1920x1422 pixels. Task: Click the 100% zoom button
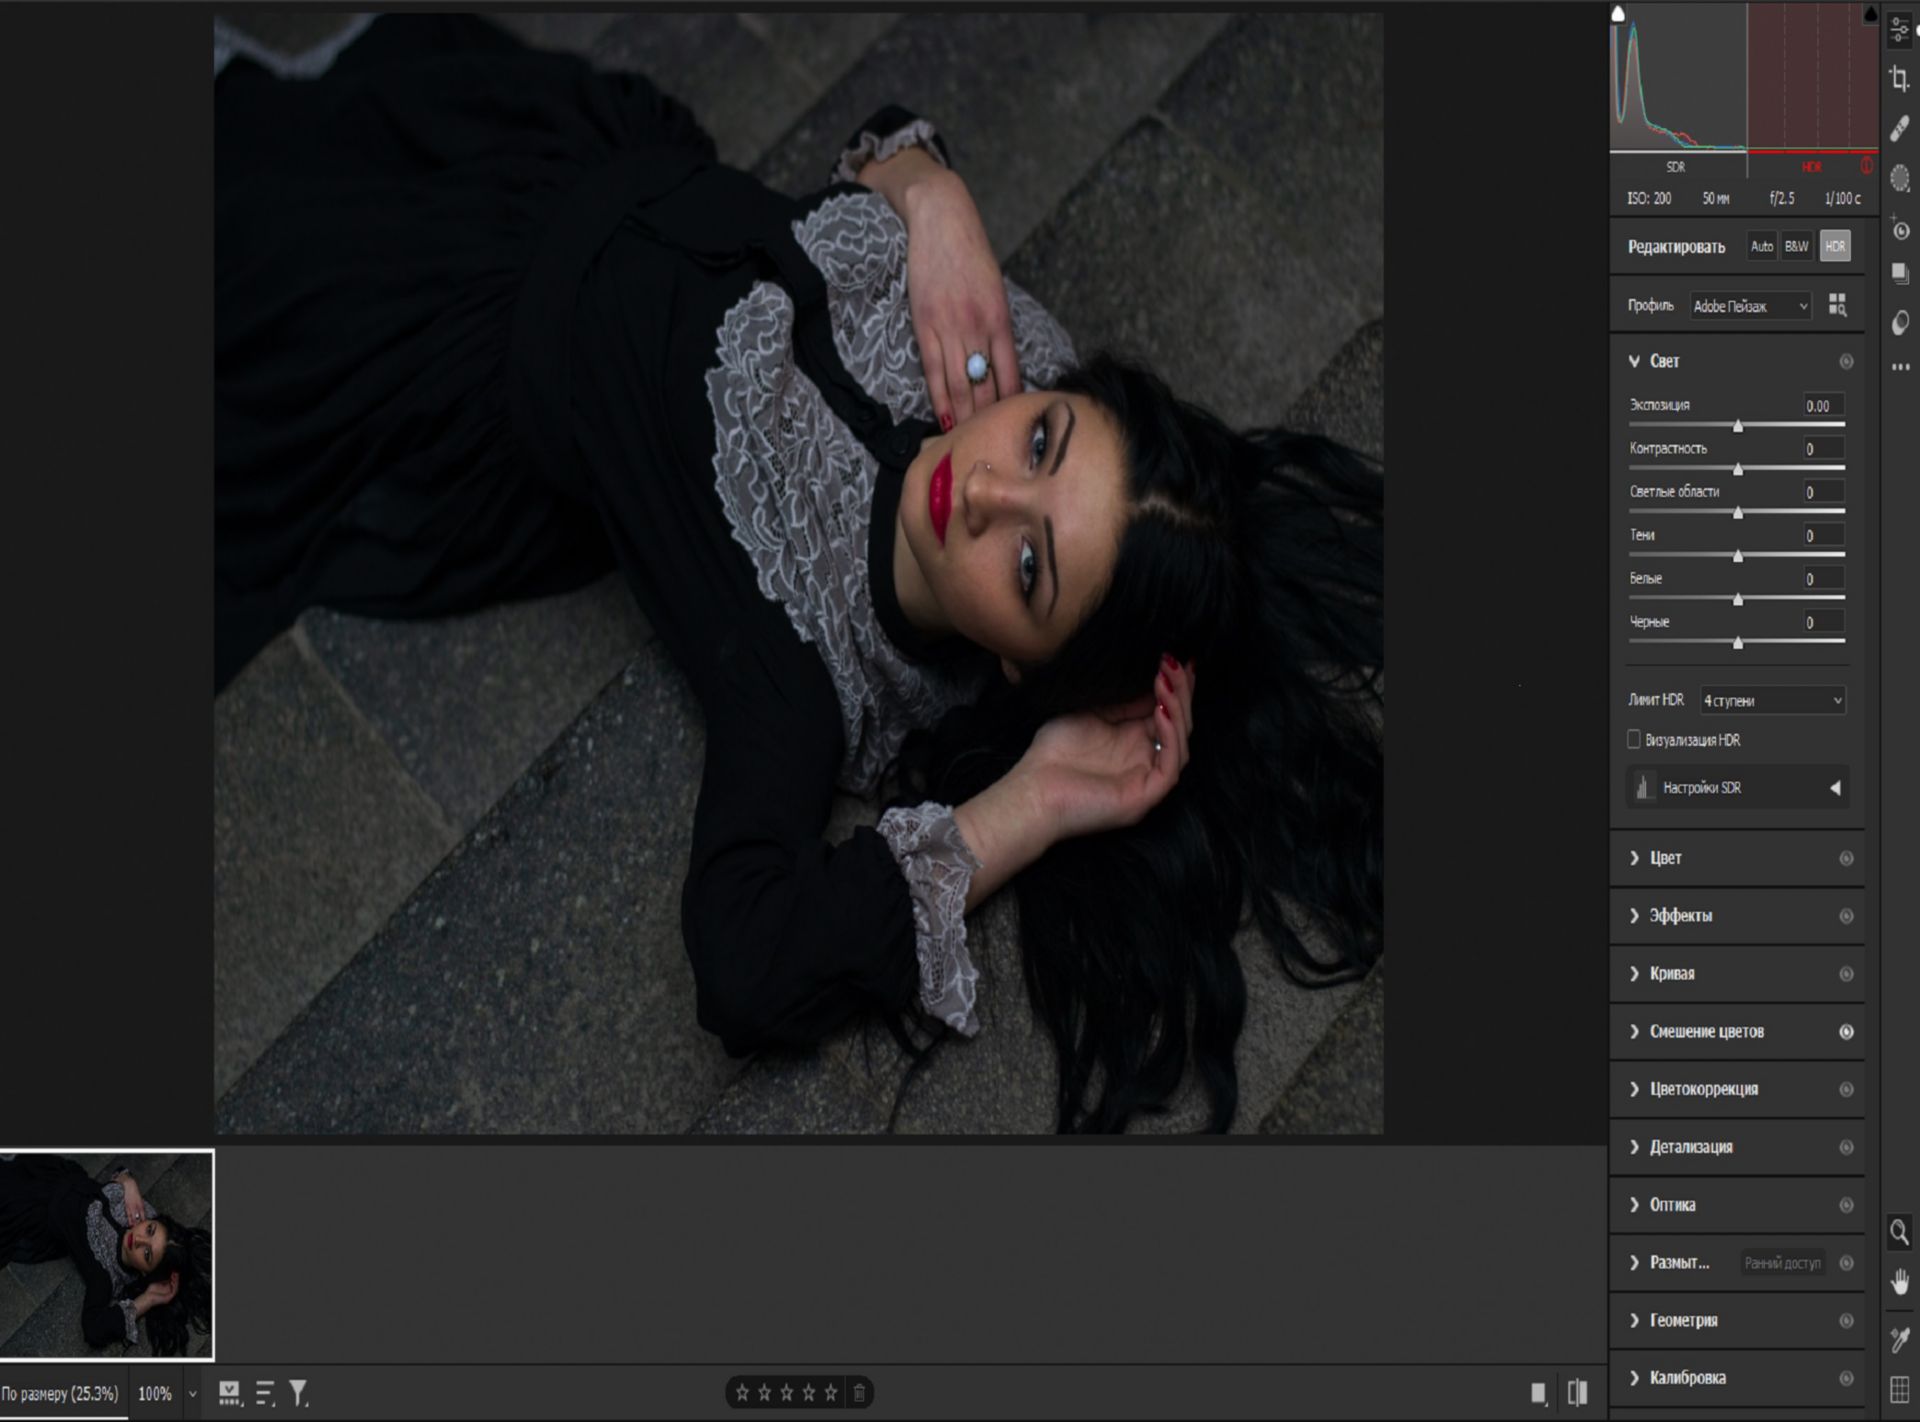[154, 1393]
